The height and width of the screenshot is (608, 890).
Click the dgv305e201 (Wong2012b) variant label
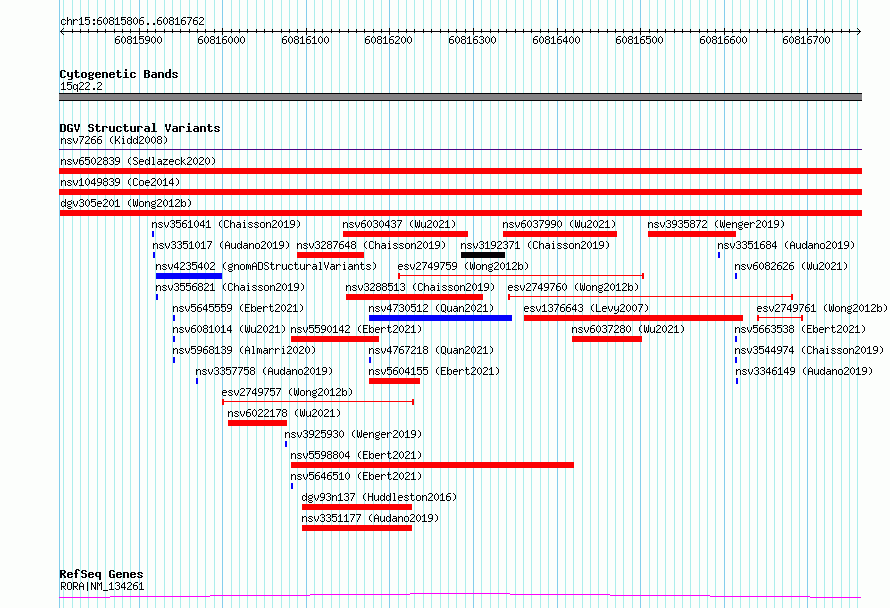126,203
